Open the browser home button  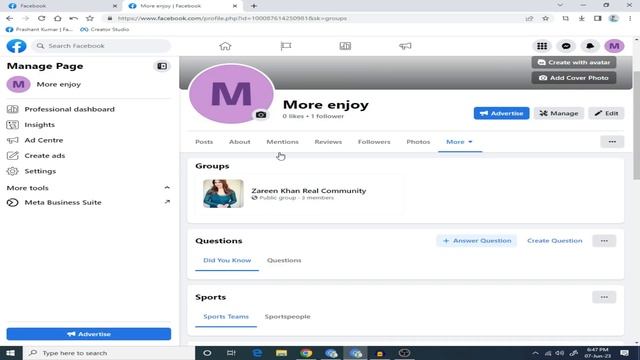(x=58, y=18)
